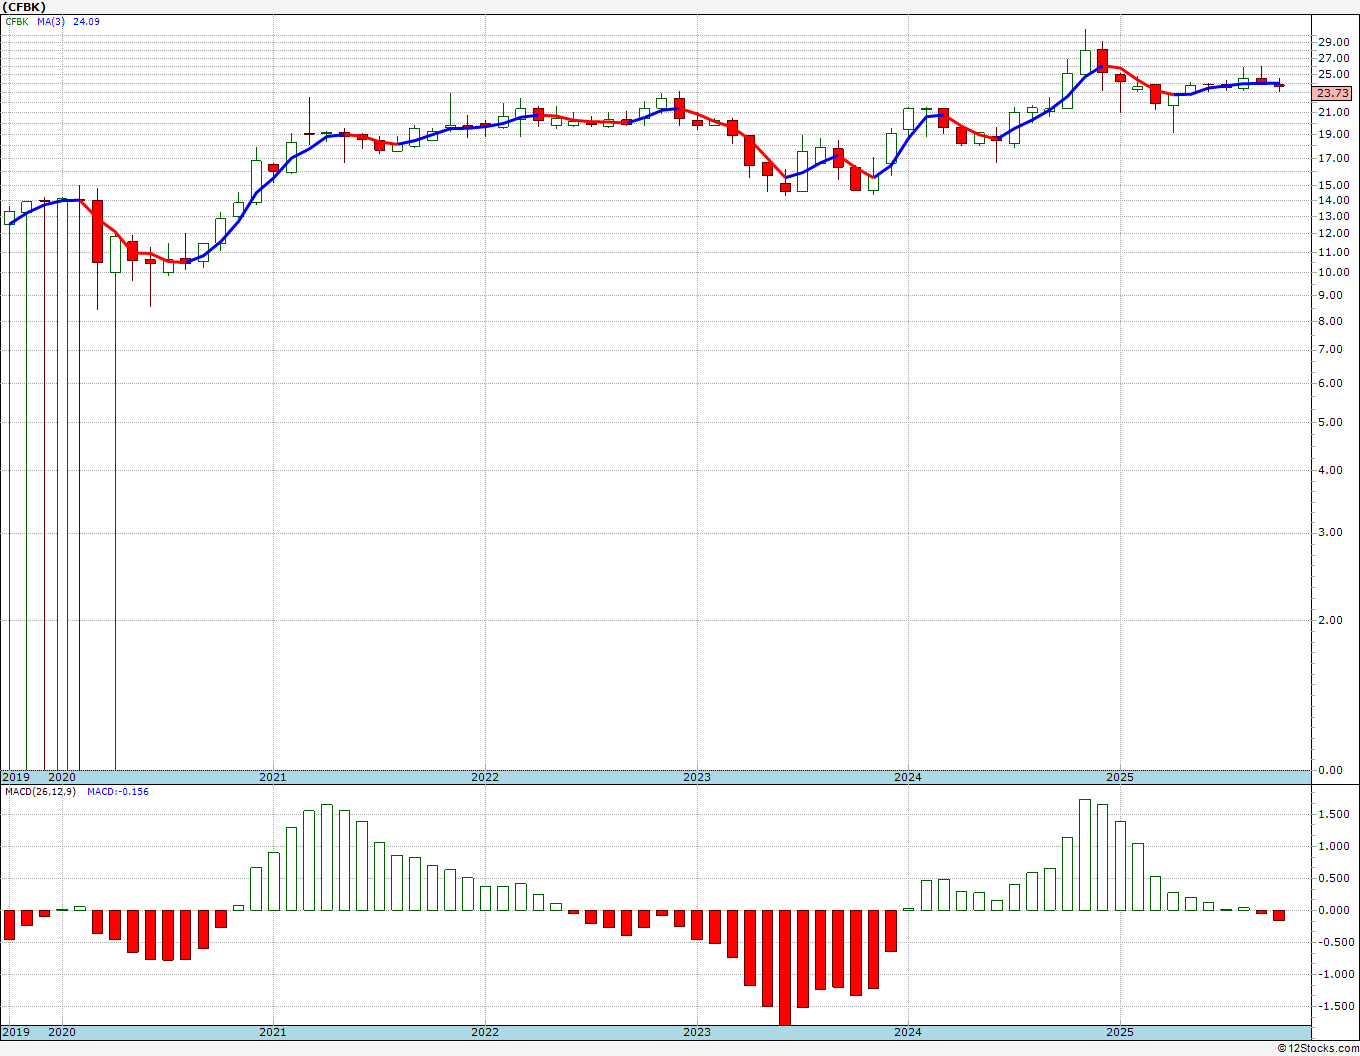Screen dimensions: 1360x1056
Task: Click the 1.500 MACD axis label
Action: (1333, 815)
